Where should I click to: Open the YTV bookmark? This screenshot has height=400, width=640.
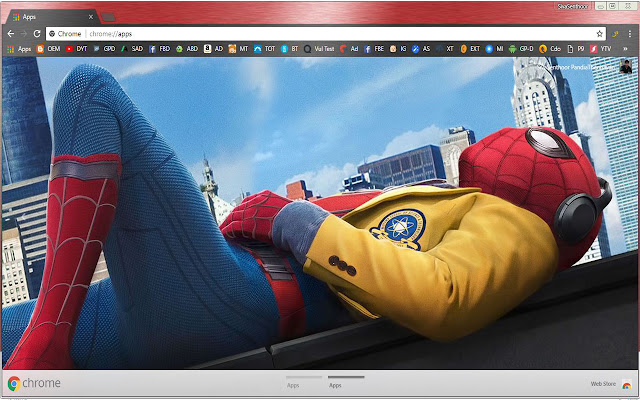[600, 49]
